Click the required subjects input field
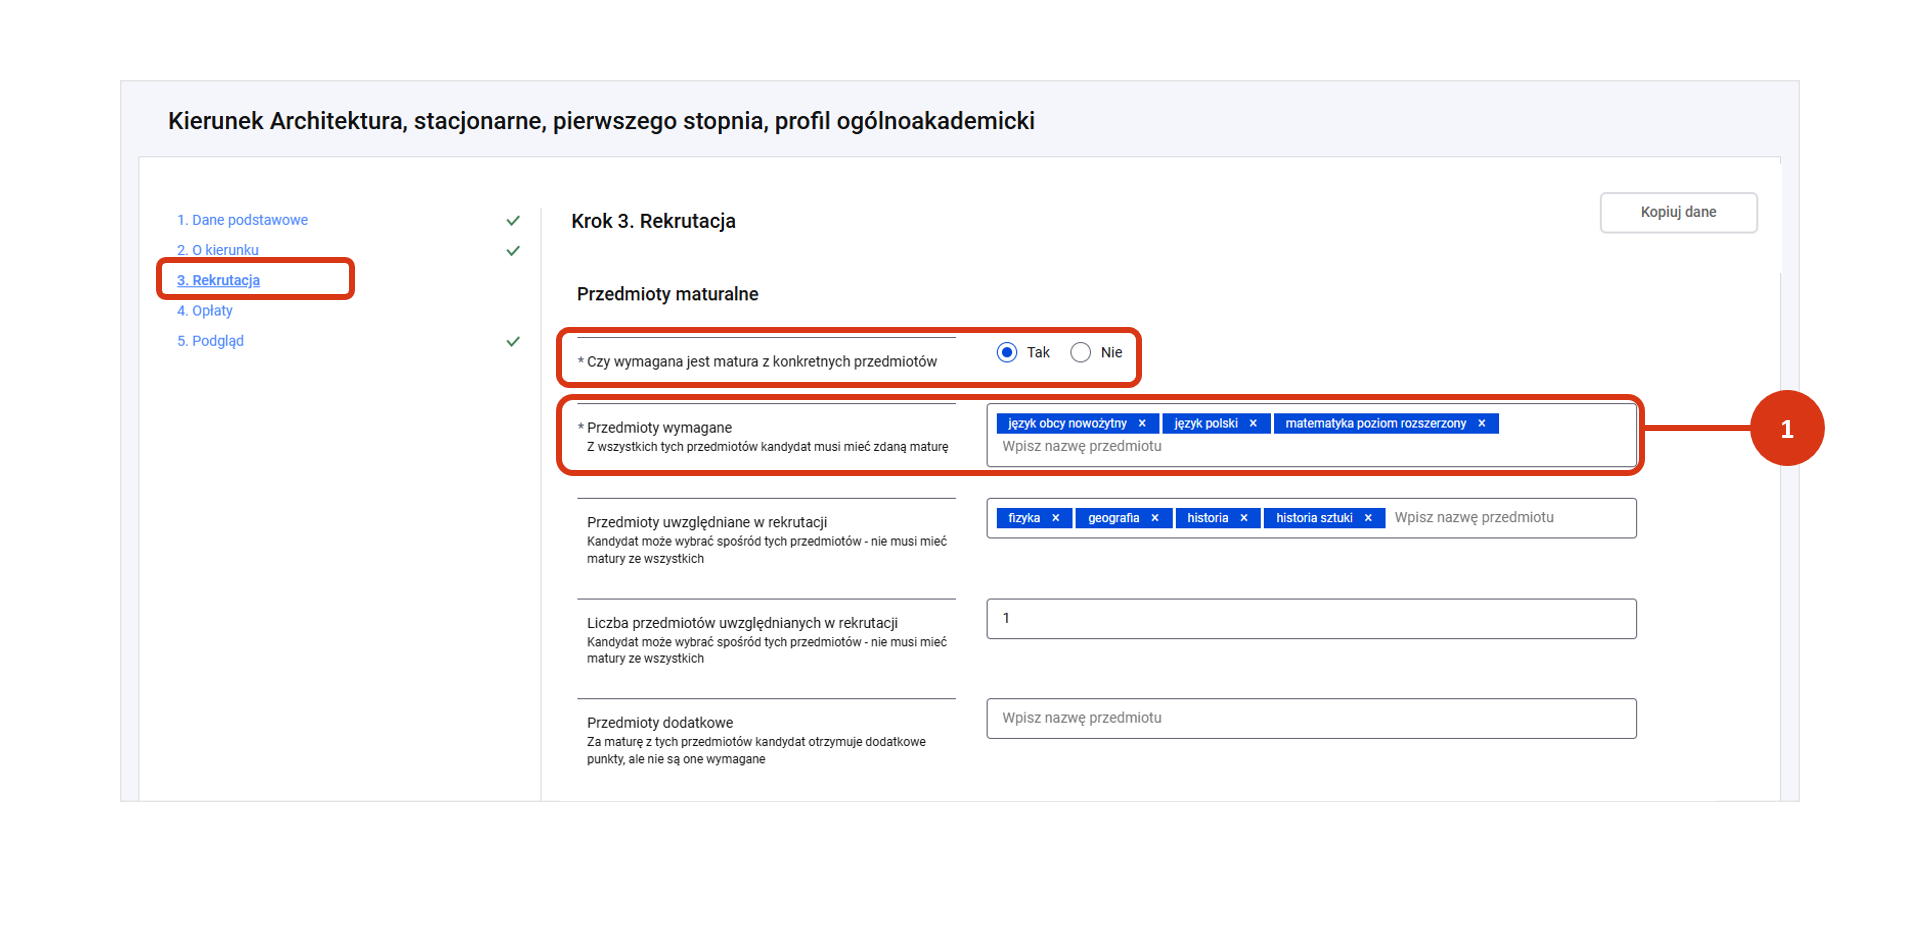 click(x=1300, y=447)
